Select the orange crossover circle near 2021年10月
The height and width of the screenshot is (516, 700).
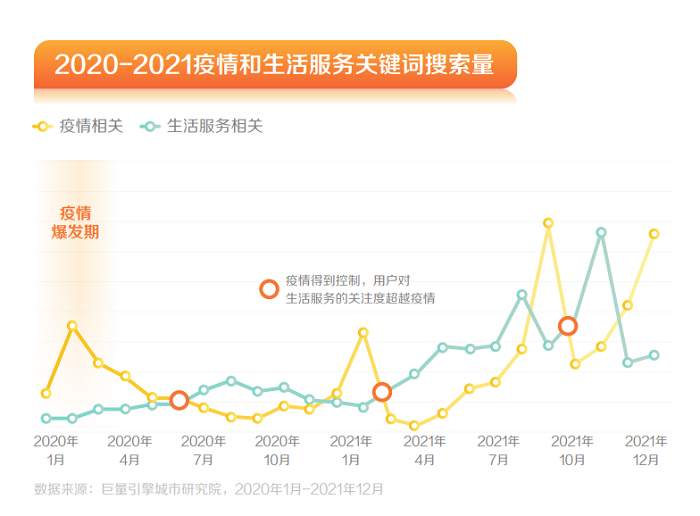(x=567, y=326)
